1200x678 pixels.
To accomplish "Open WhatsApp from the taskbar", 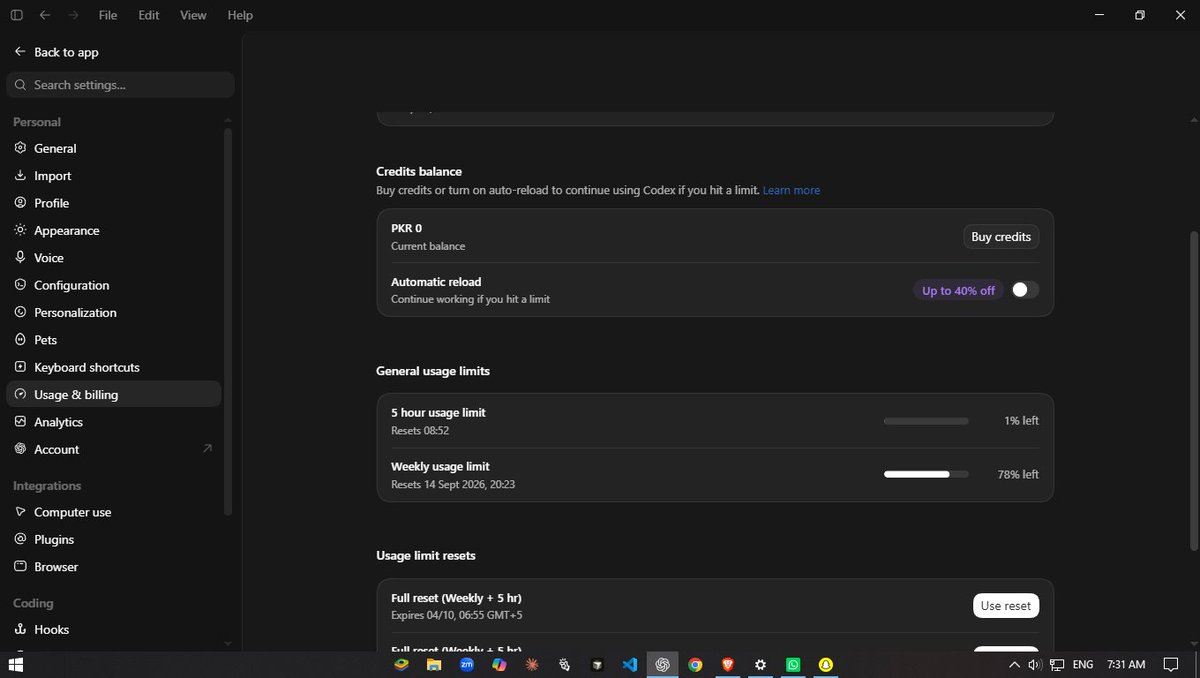I will point(793,664).
